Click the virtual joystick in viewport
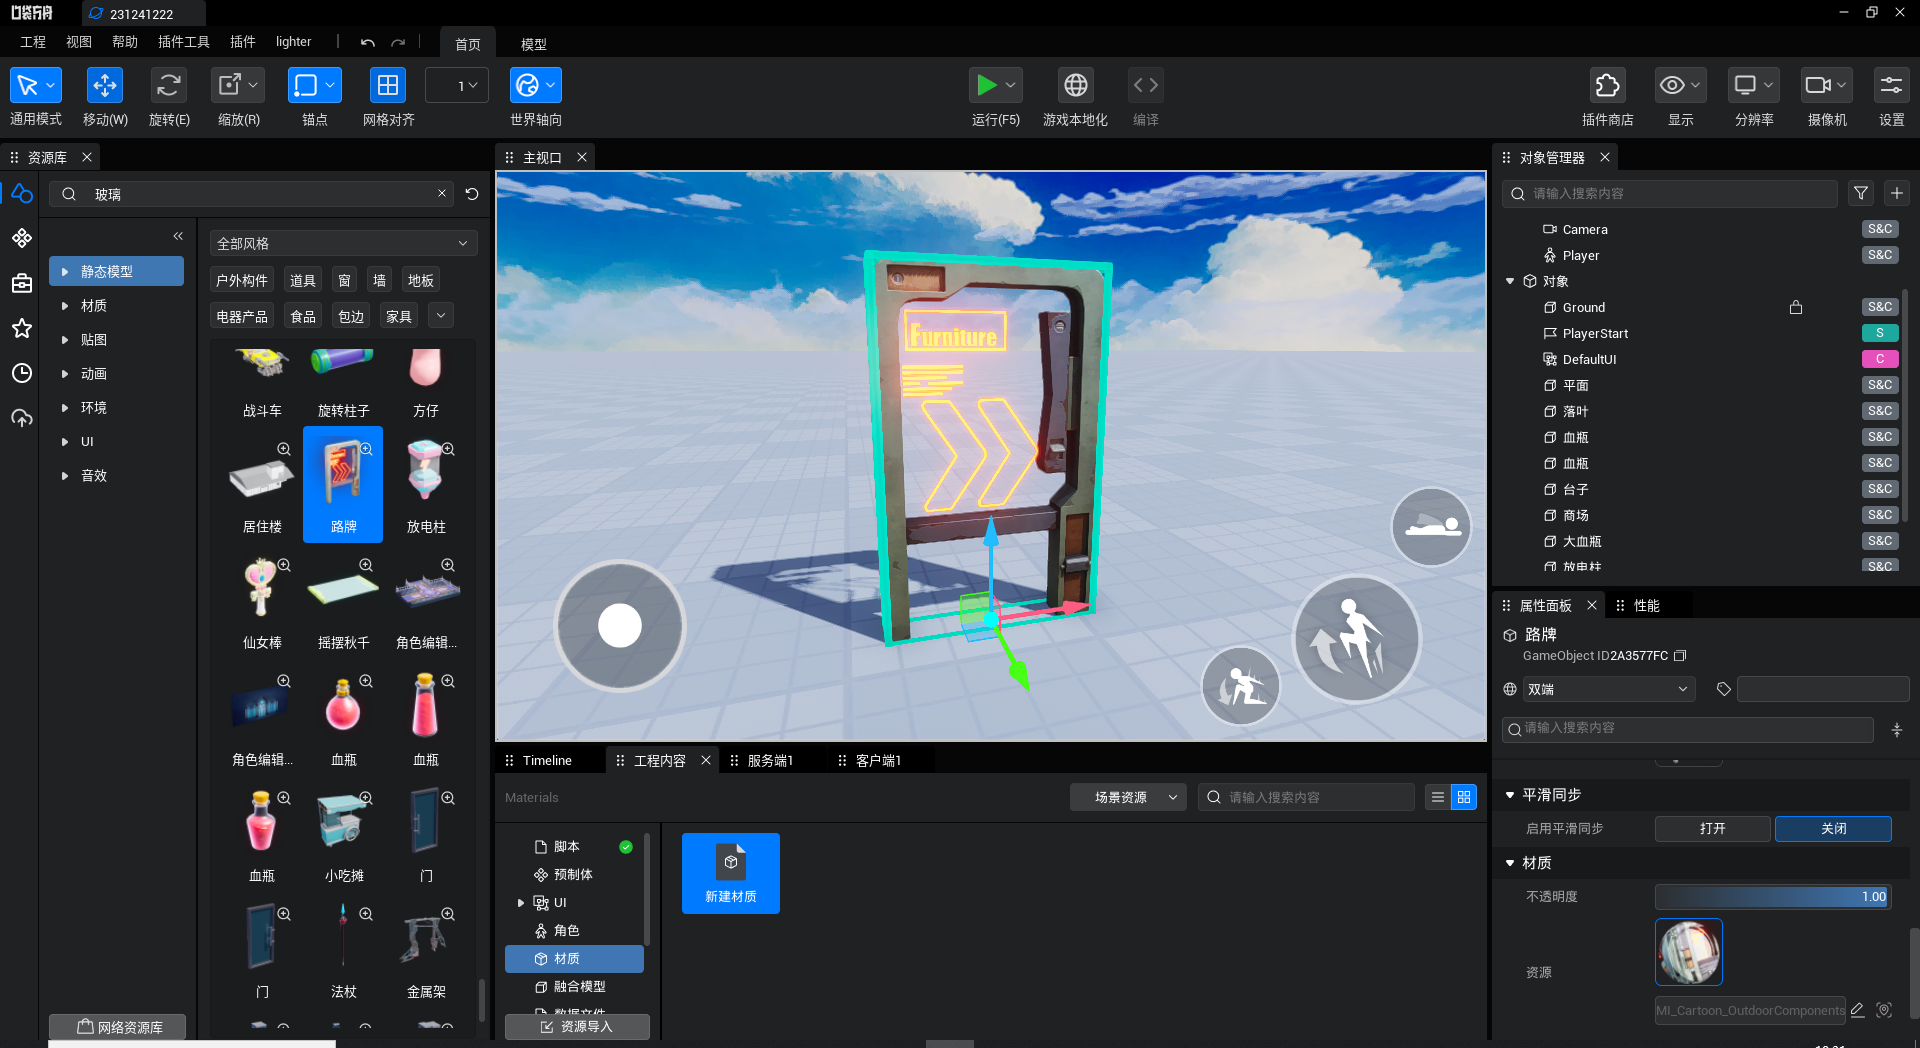 tap(620, 626)
